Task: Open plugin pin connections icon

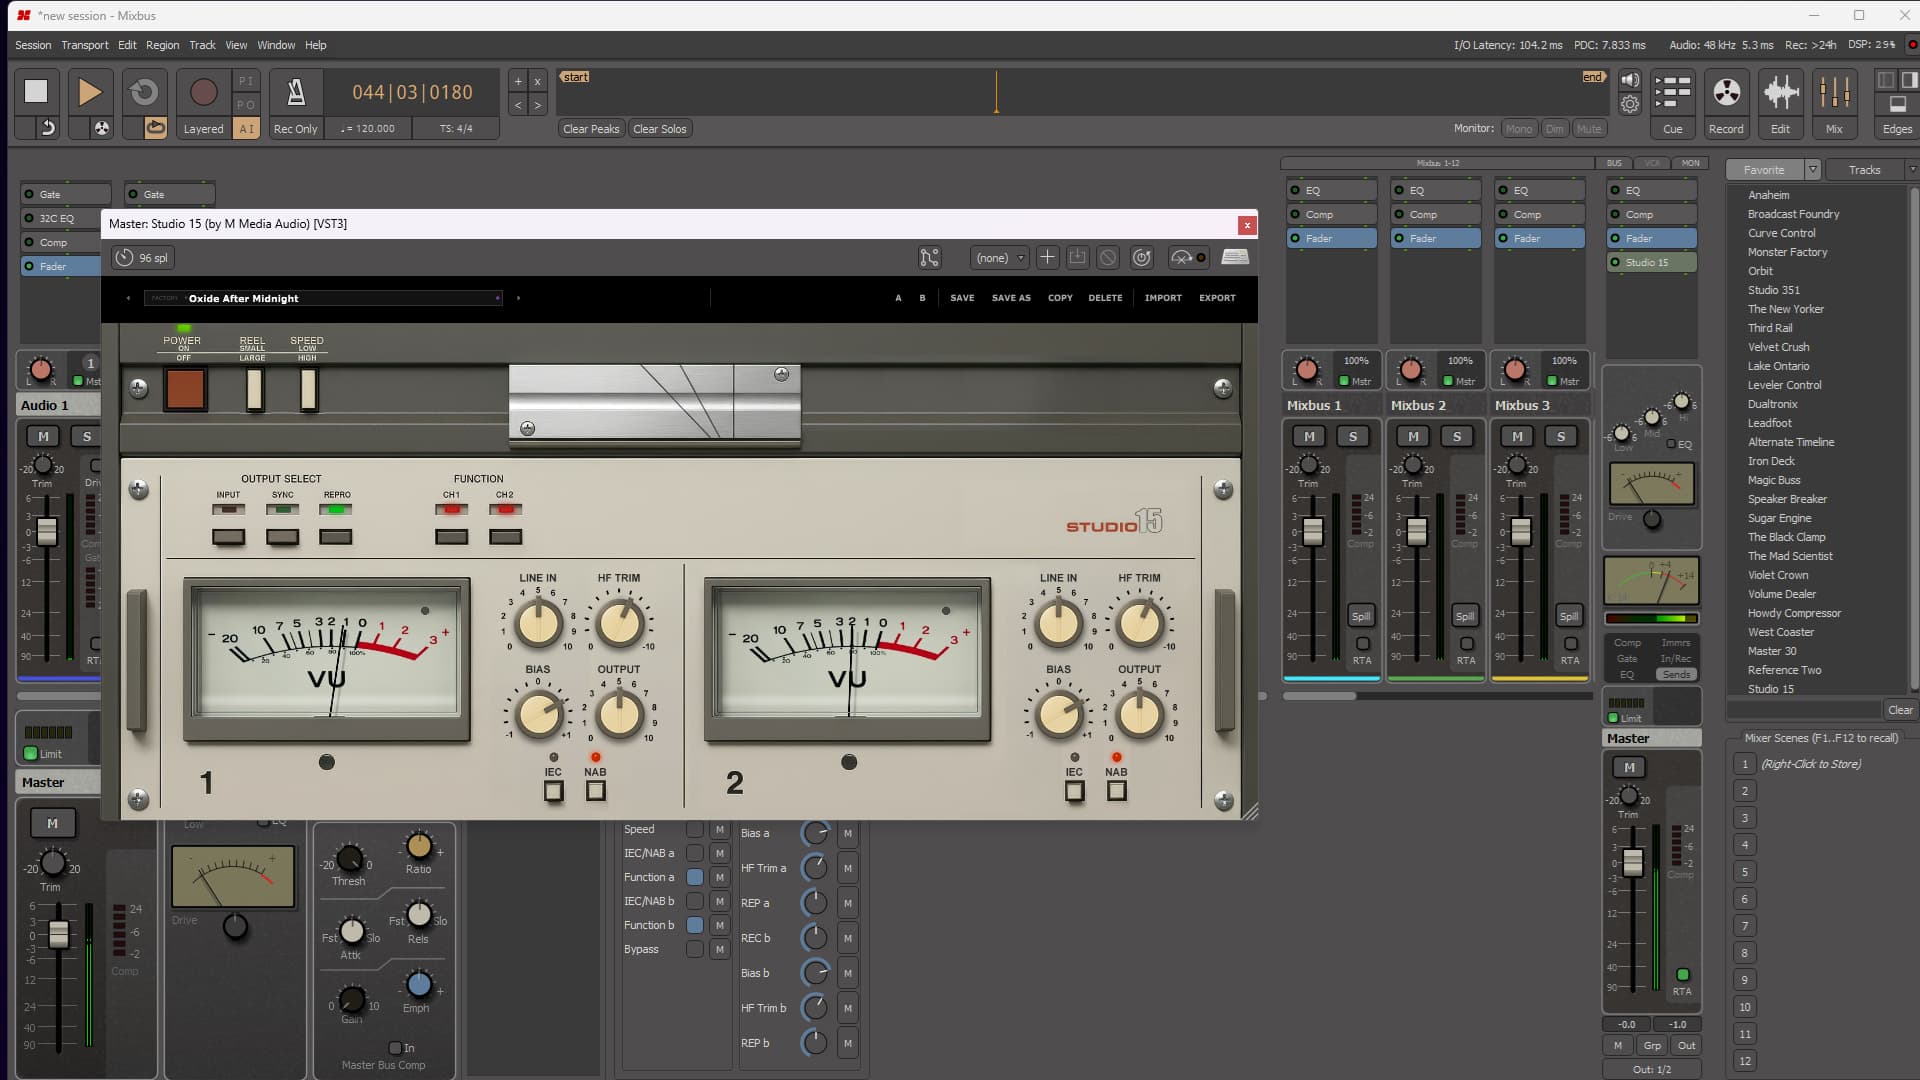Action: tap(929, 258)
